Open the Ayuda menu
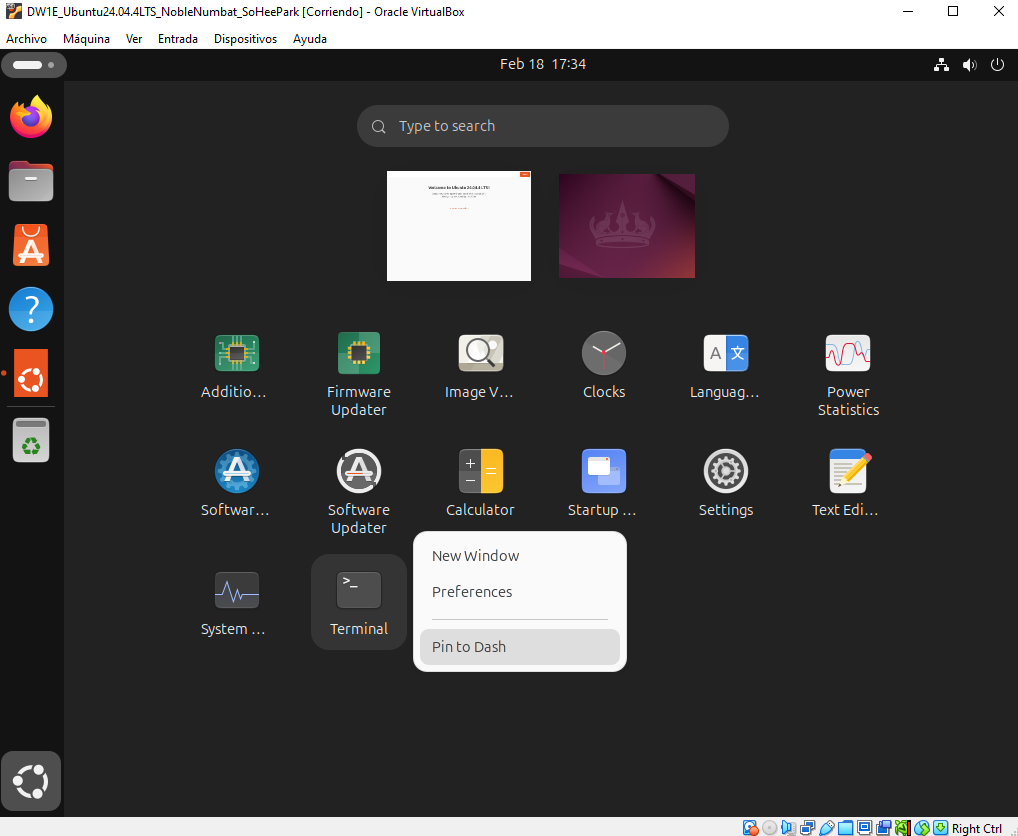The image size is (1018, 836). point(310,39)
